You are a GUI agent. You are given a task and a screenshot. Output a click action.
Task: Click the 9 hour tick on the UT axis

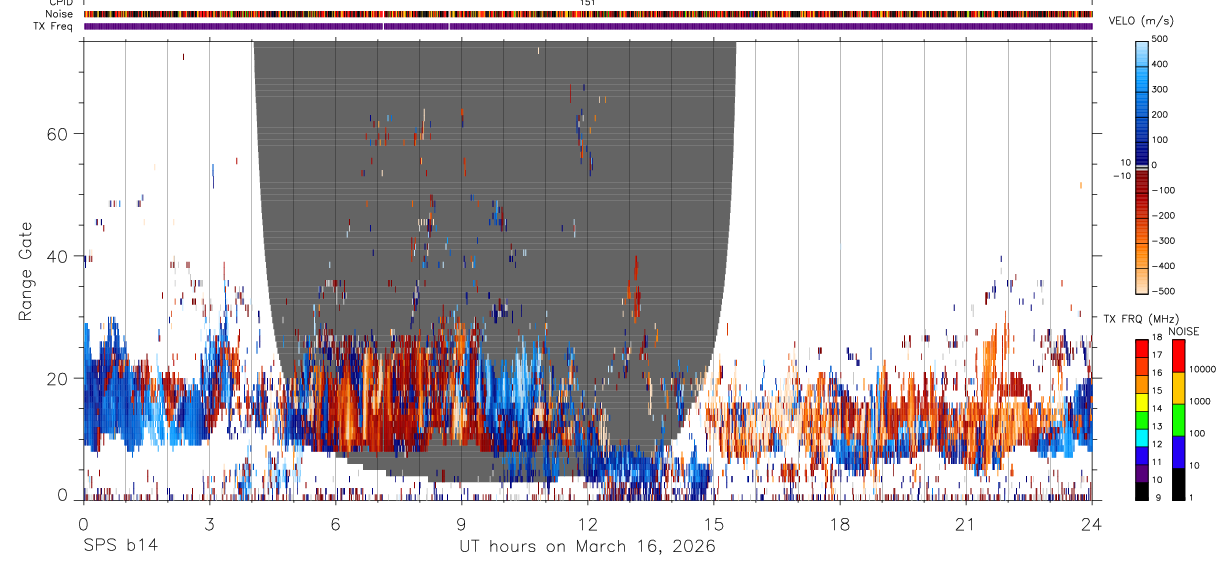(x=462, y=523)
